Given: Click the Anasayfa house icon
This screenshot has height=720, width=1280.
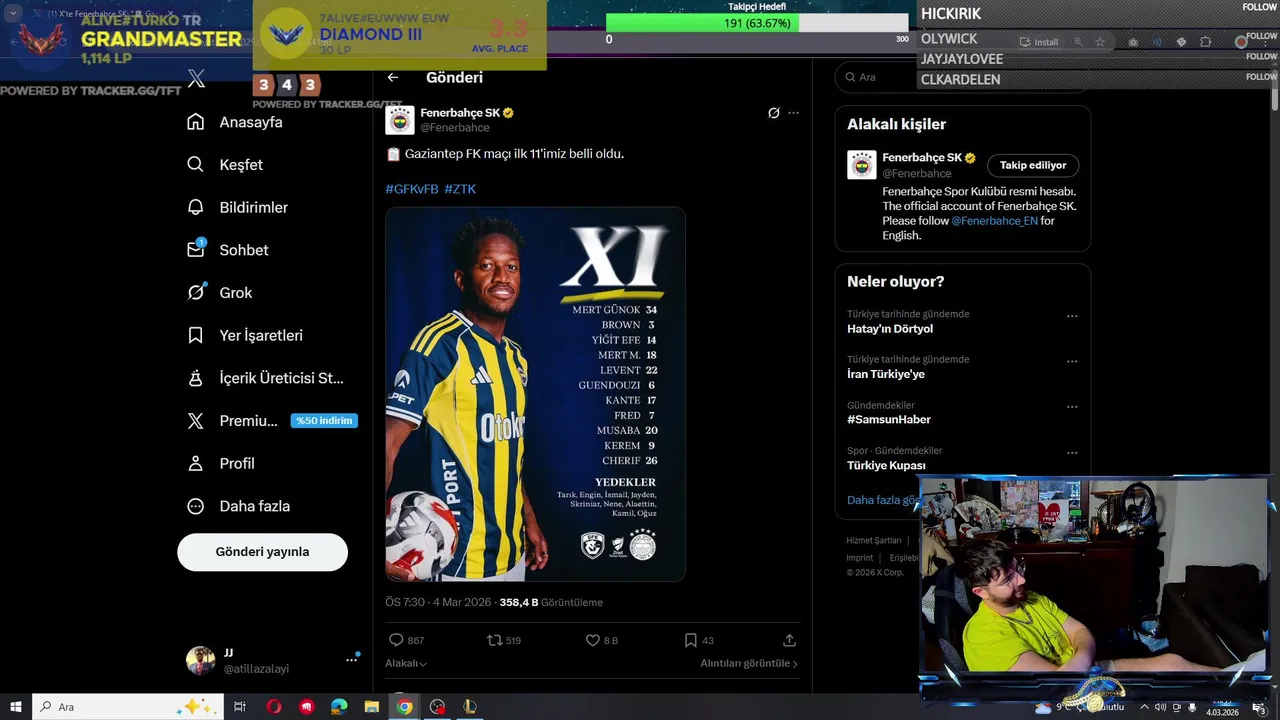Looking at the screenshot, I should [196, 122].
